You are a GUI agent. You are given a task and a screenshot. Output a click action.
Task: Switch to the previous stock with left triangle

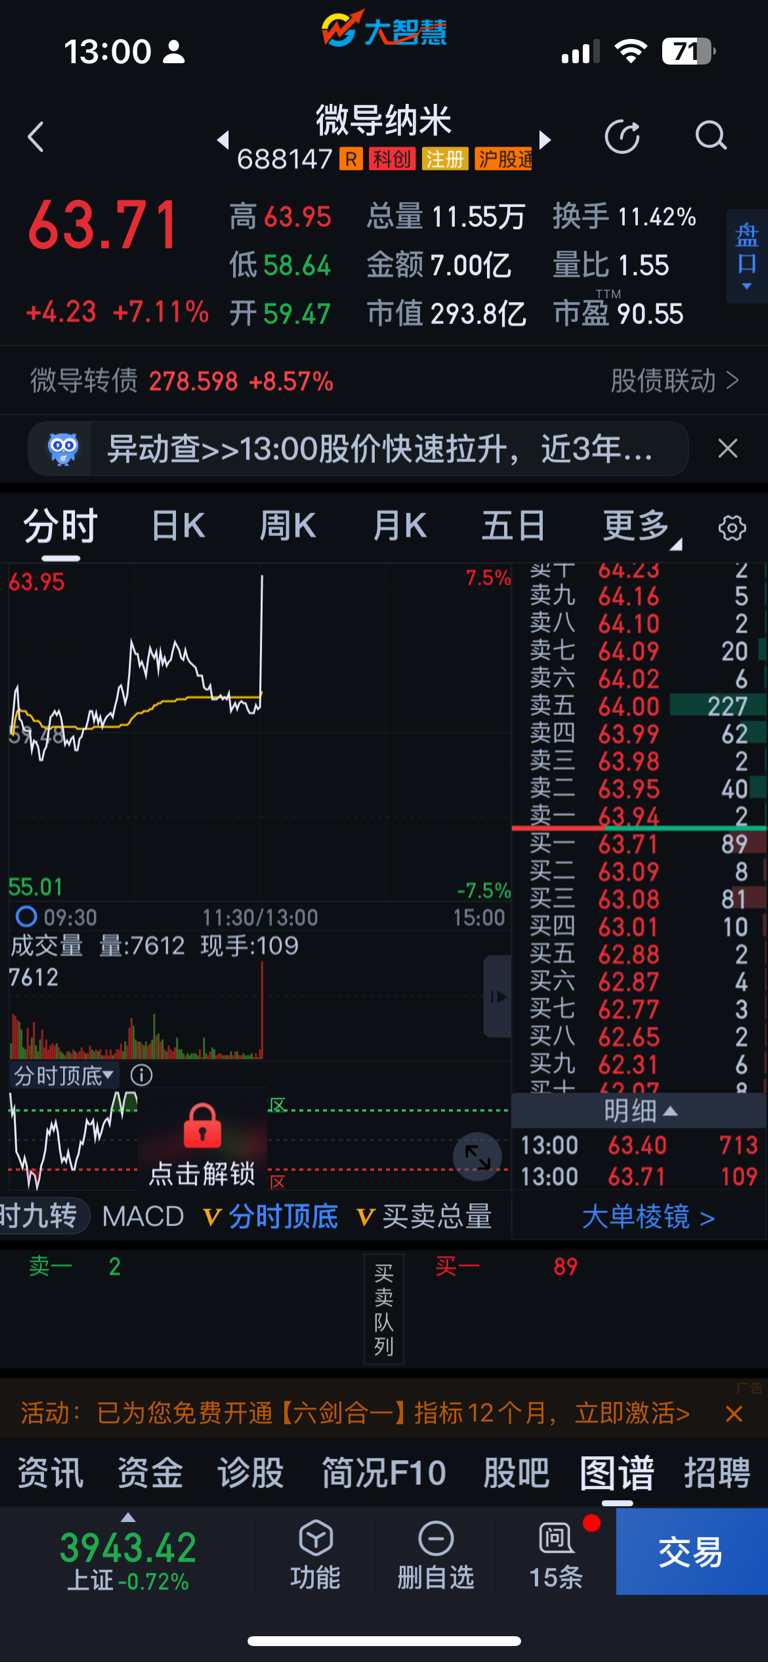(223, 140)
